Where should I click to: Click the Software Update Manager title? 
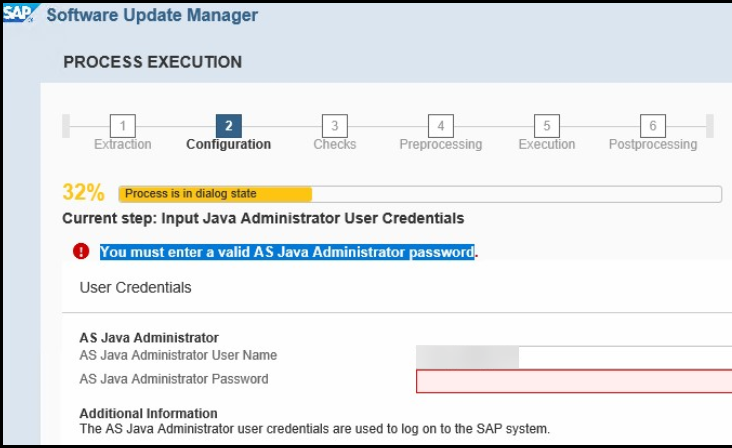[152, 15]
